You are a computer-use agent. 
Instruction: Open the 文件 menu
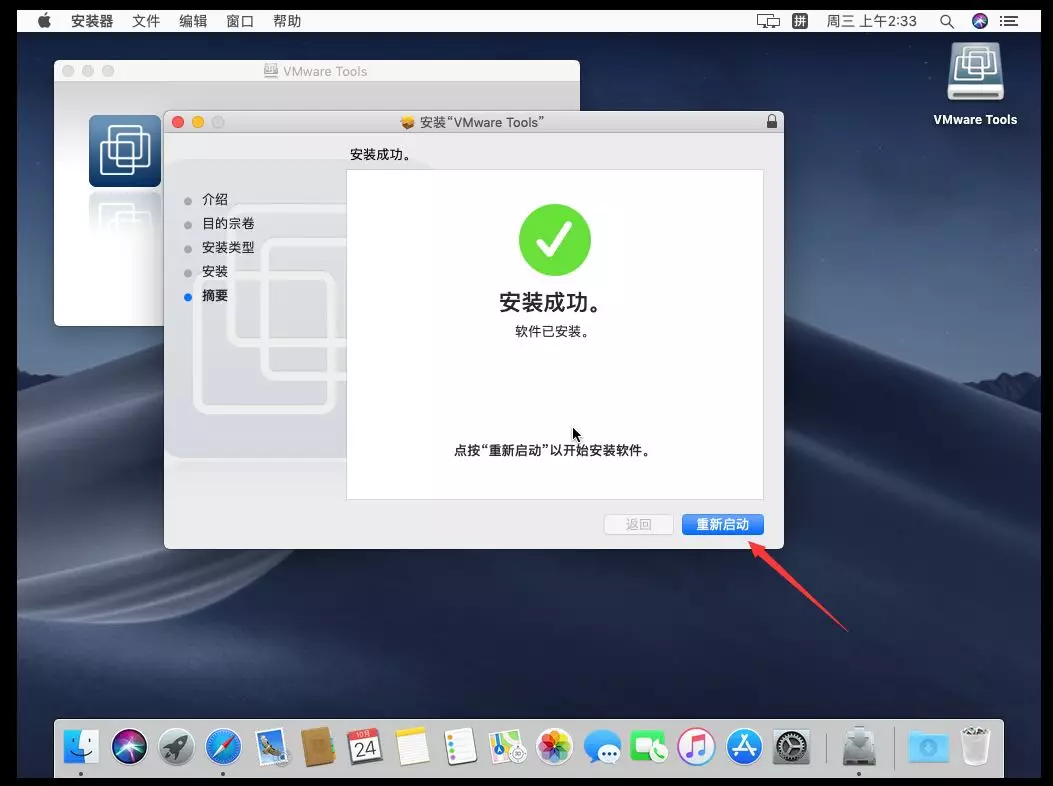[x=146, y=21]
